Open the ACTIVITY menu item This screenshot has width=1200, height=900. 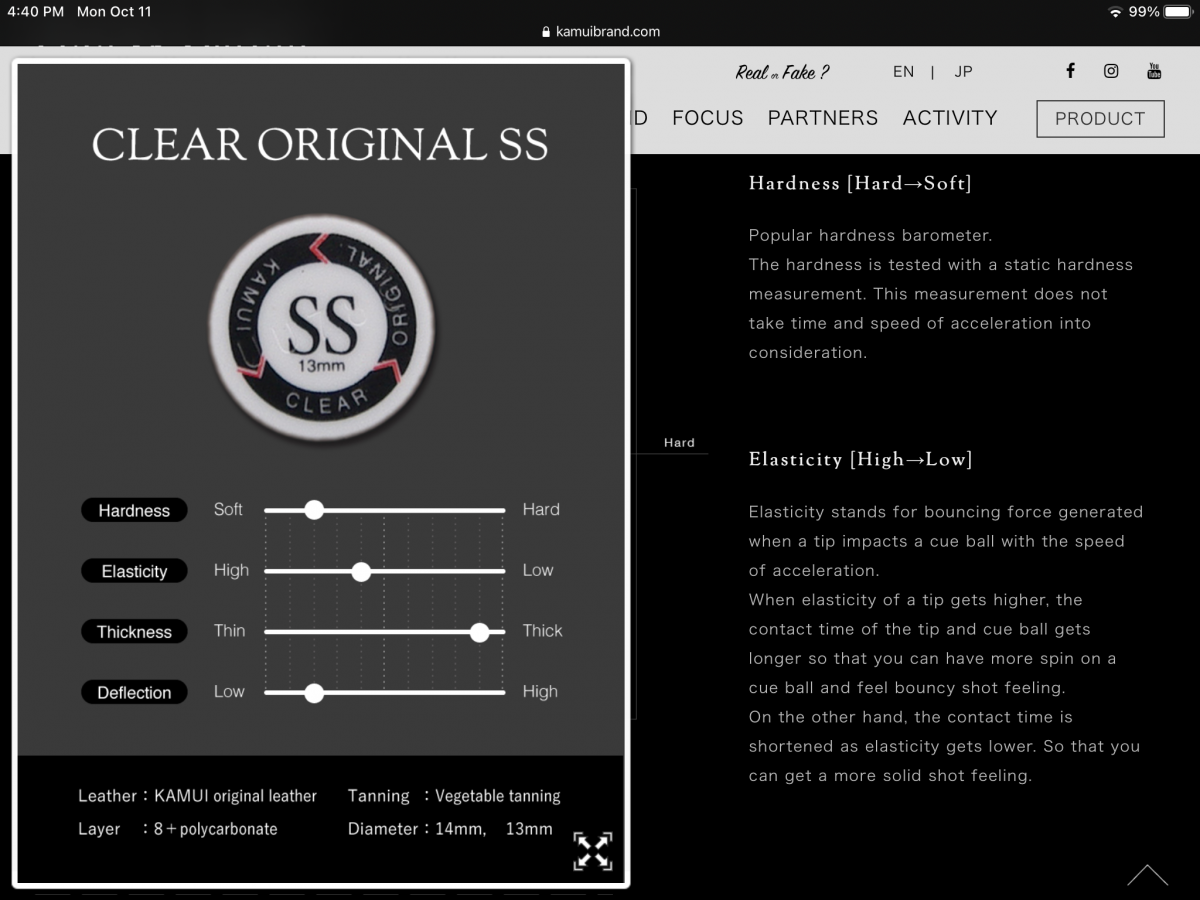tap(949, 118)
